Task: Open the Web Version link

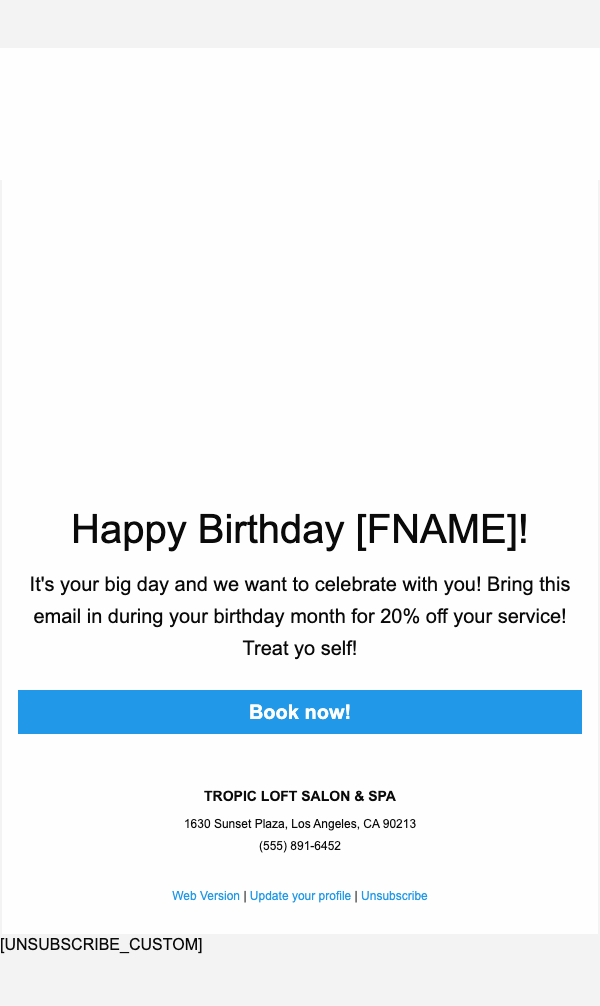Action: click(206, 896)
